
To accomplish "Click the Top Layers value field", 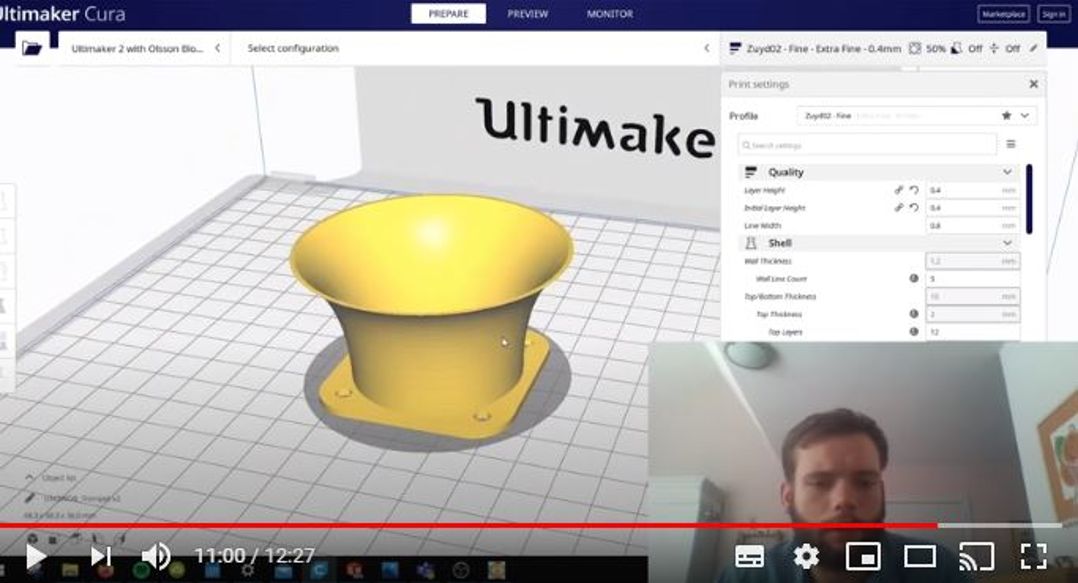I will [973, 332].
